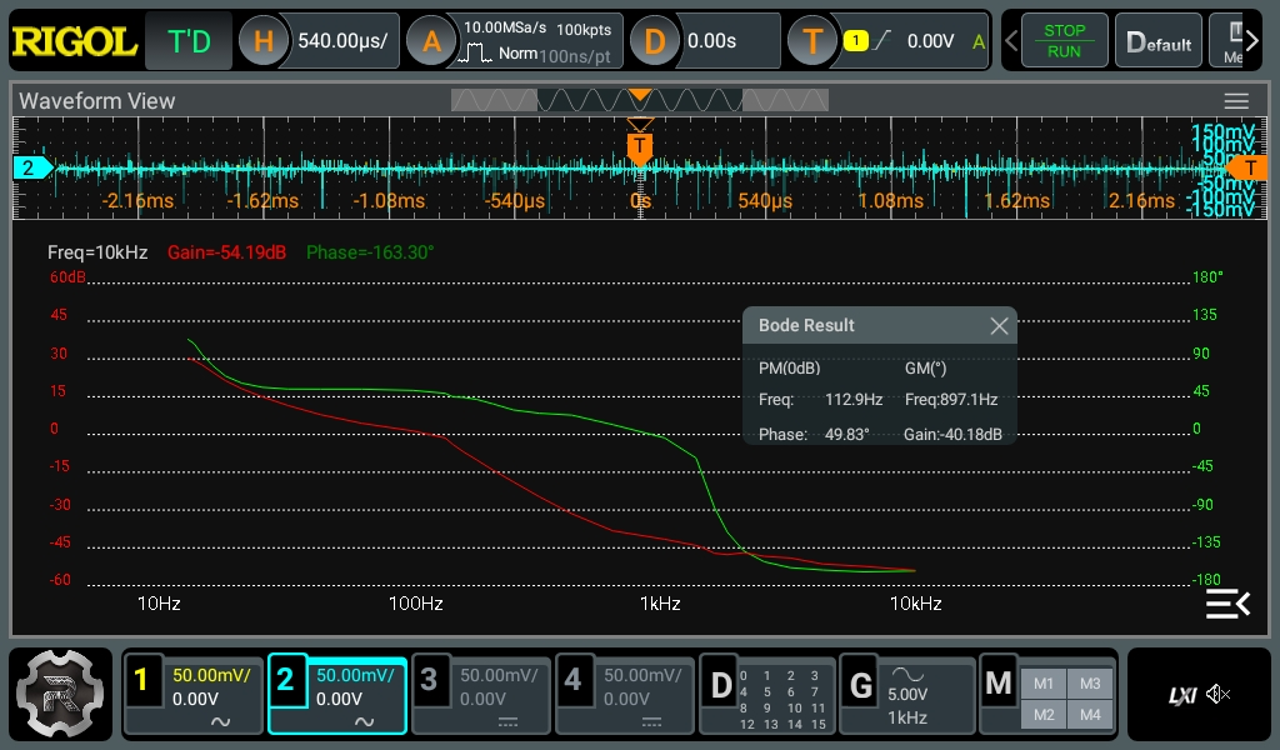Click the orange trigger position marker
The height and width of the screenshot is (750, 1280).
(x=640, y=147)
